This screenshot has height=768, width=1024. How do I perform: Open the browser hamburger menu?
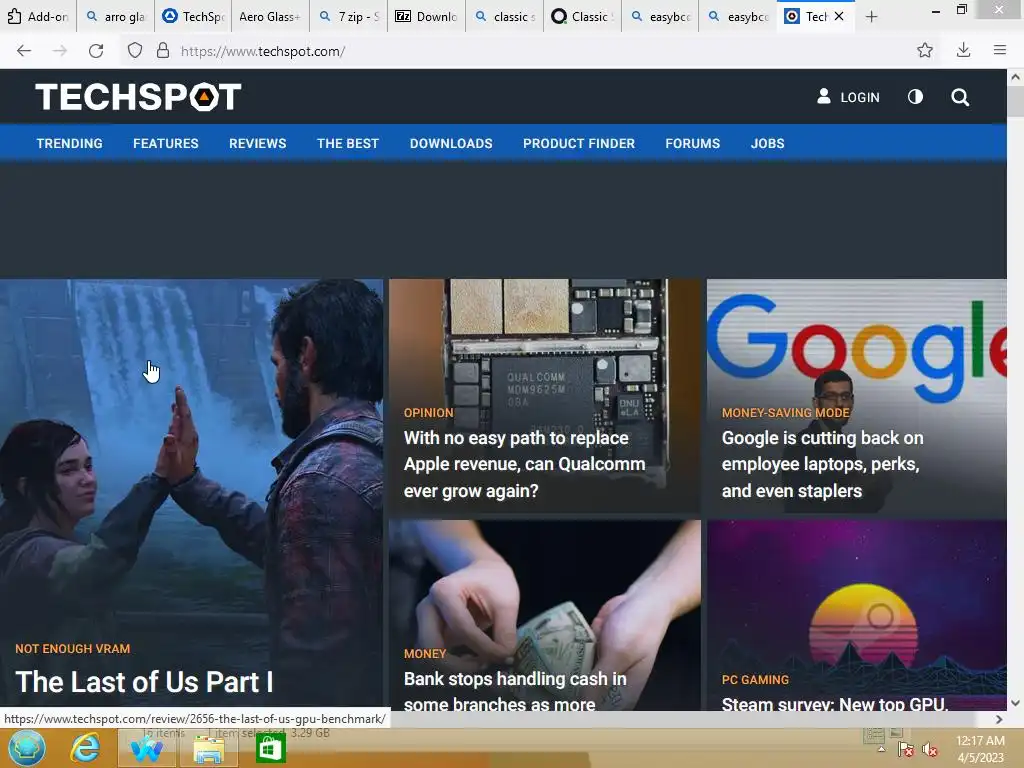pyautogui.click(x=999, y=50)
